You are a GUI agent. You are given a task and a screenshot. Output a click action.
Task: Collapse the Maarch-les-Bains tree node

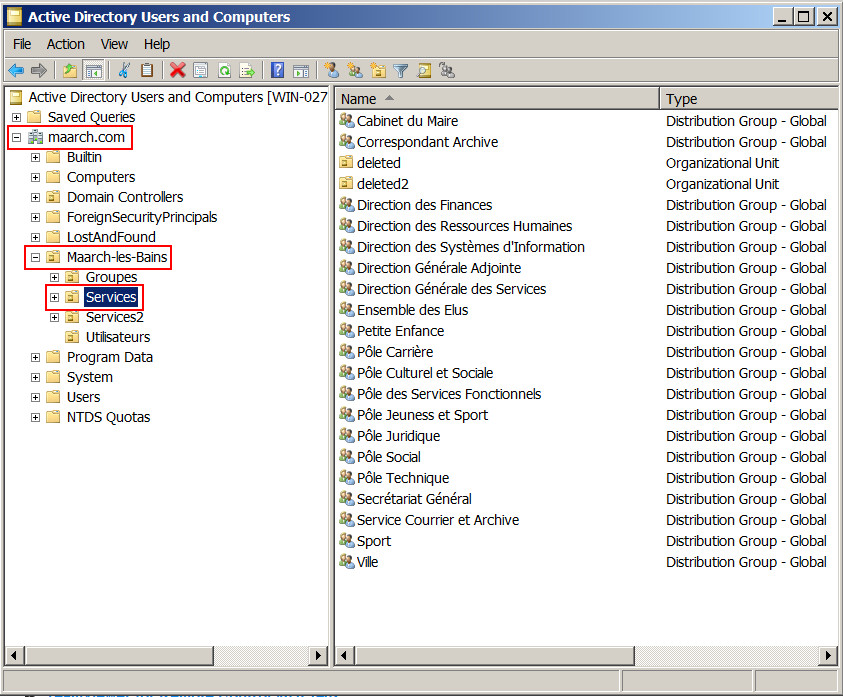pyautogui.click(x=36, y=257)
